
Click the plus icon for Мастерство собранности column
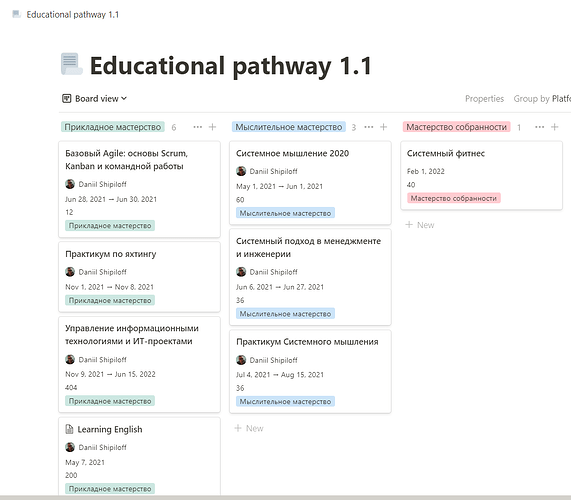click(x=555, y=127)
